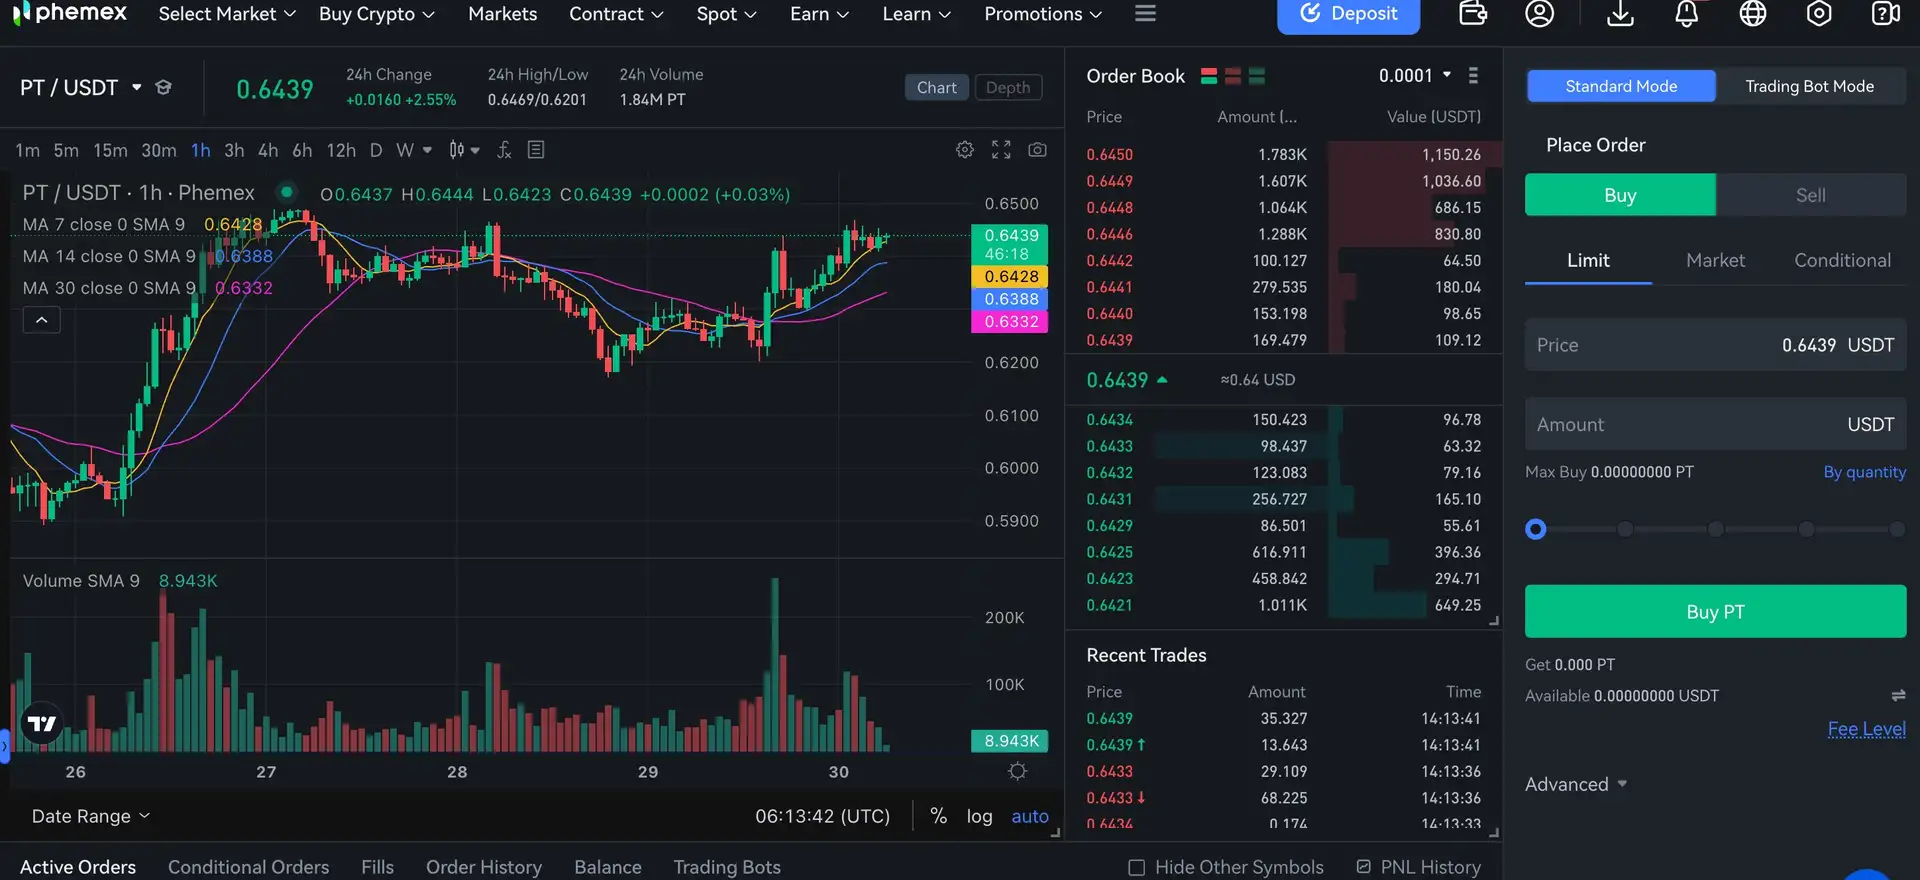1920x880 pixels.
Task: Expand the 0.0001 price precision dropdown
Action: tap(1414, 76)
